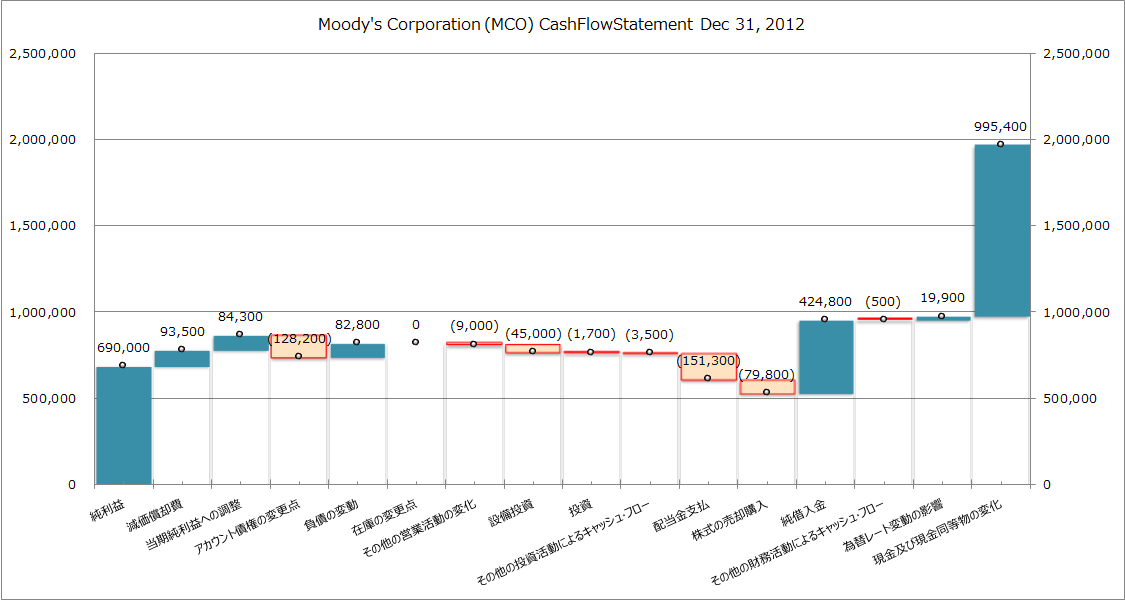
Task: Click the chart title Moody's Corporation CashFlowStatement
Action: tap(561, 24)
